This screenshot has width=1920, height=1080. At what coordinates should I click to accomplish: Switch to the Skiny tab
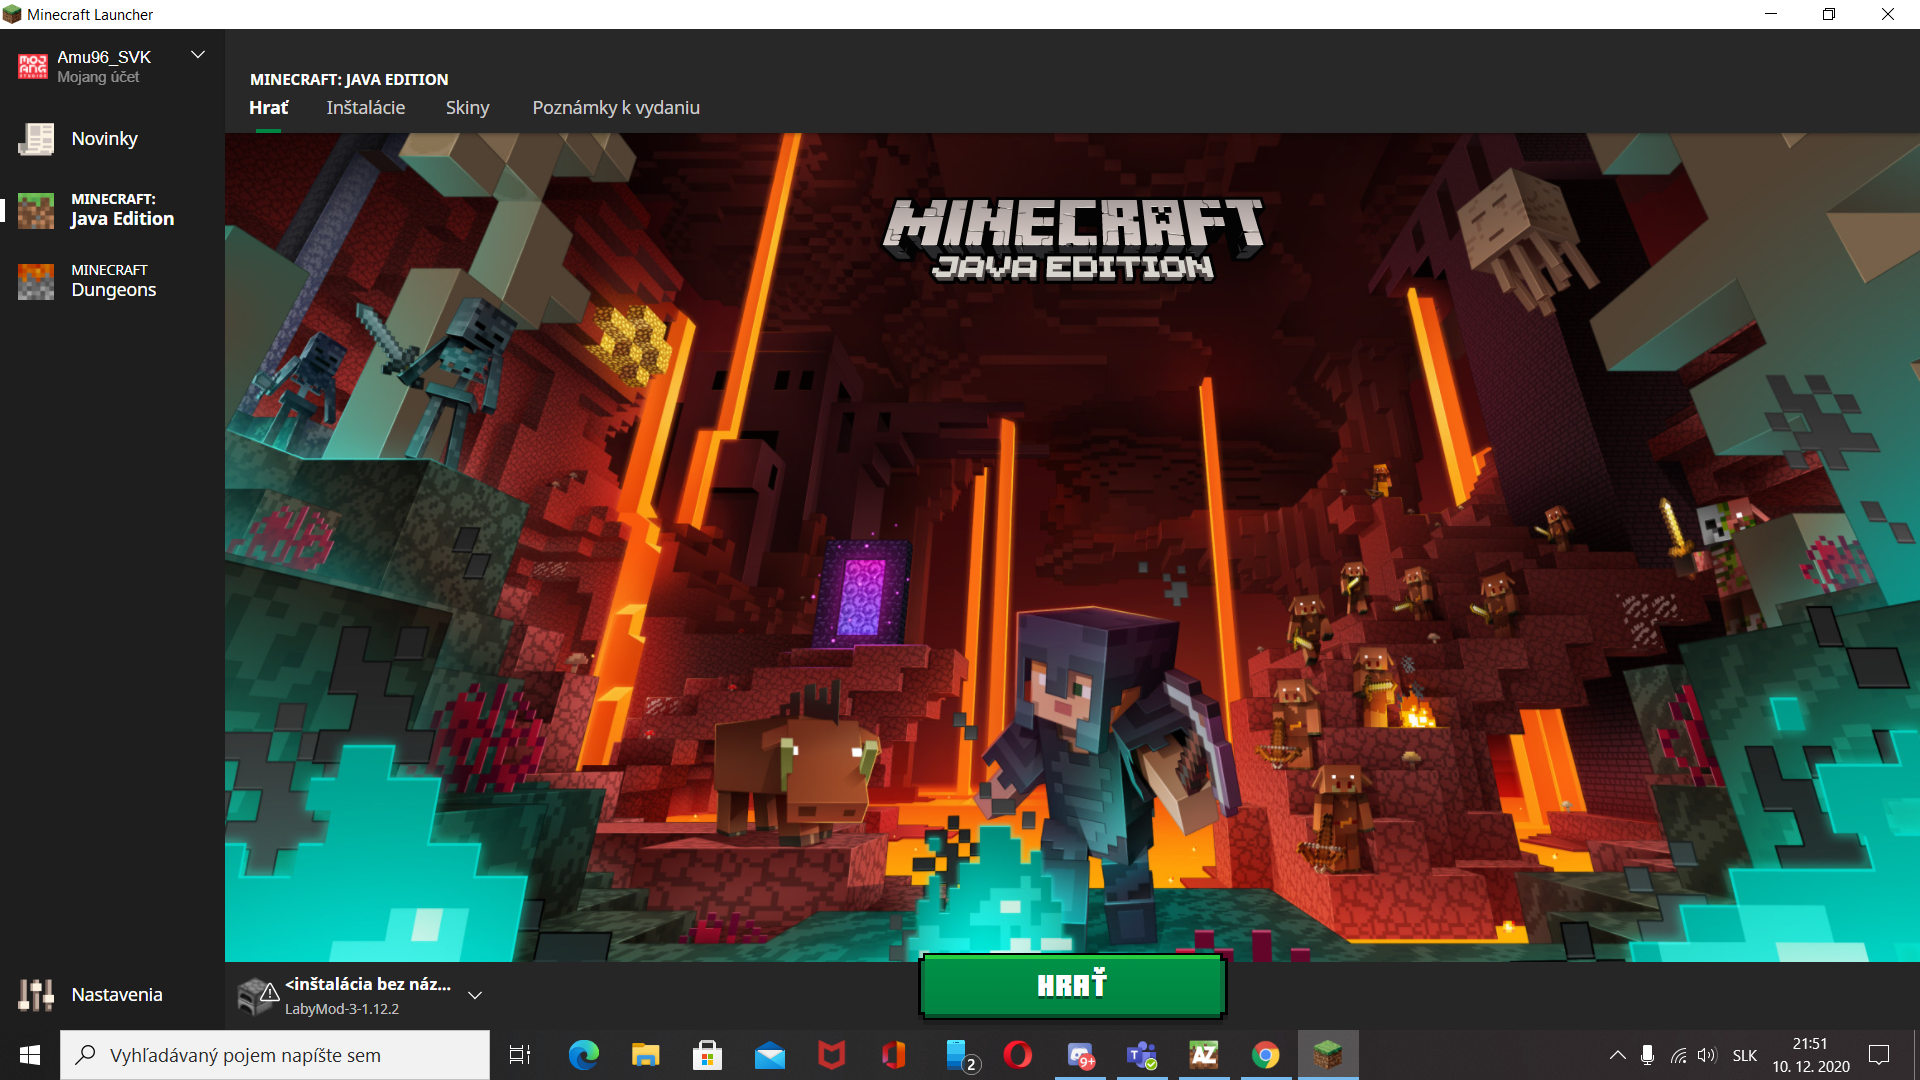(x=467, y=108)
